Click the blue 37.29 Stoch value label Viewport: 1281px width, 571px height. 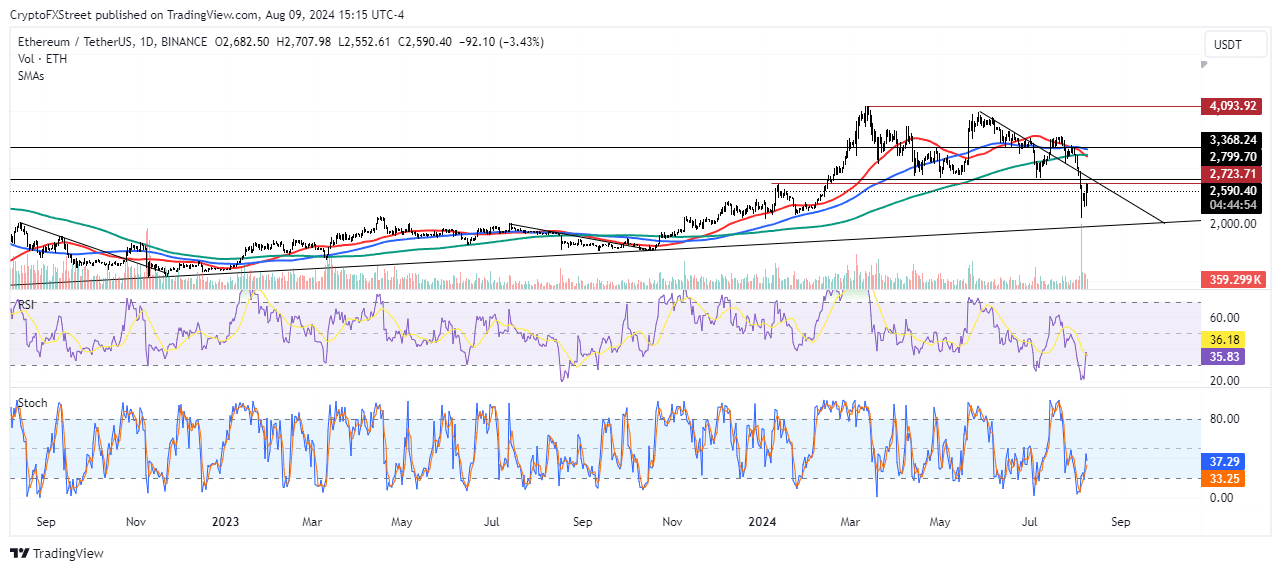tap(1224, 460)
